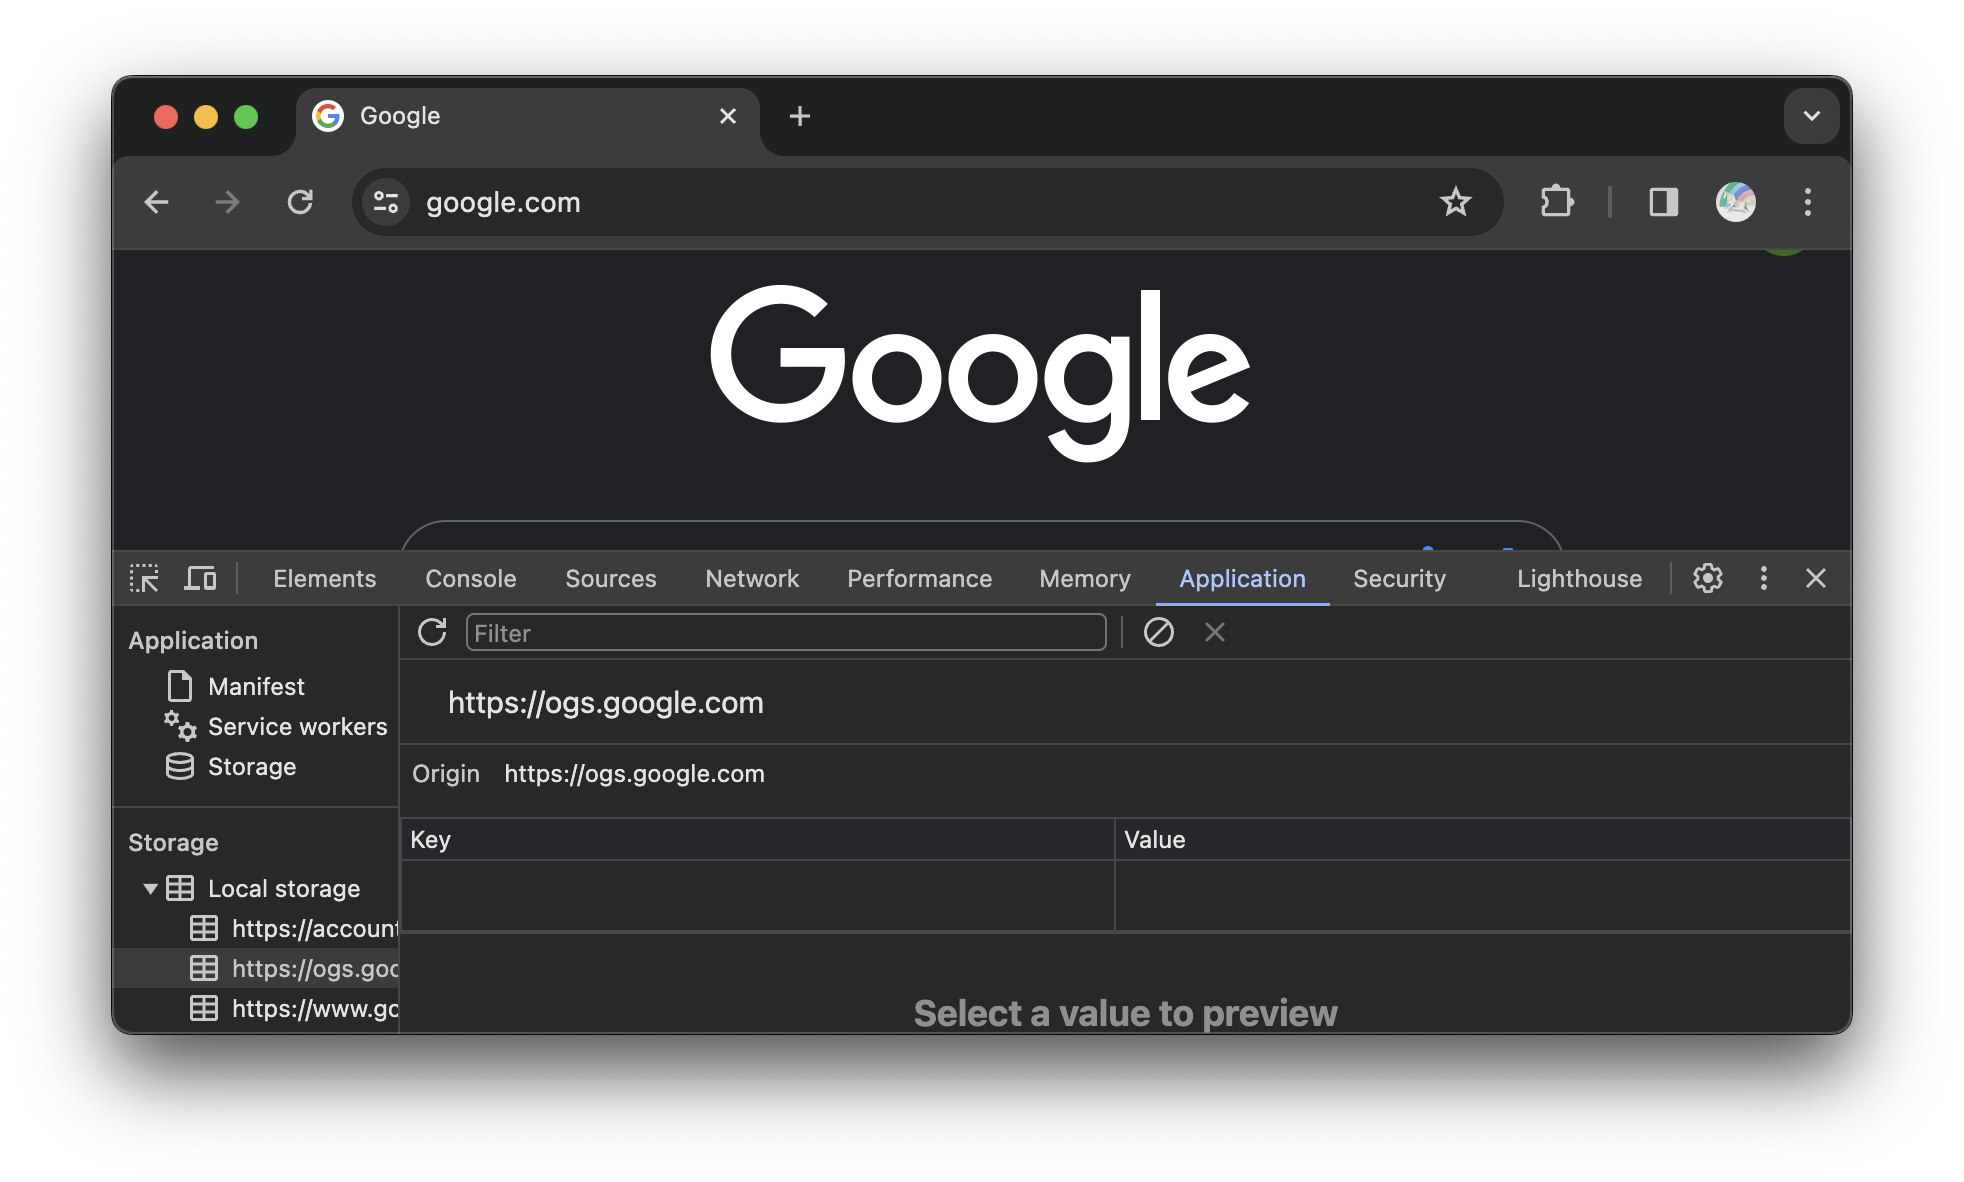Activate the inspect element picker icon
Screen dimensions: 1964x1182
coord(144,578)
